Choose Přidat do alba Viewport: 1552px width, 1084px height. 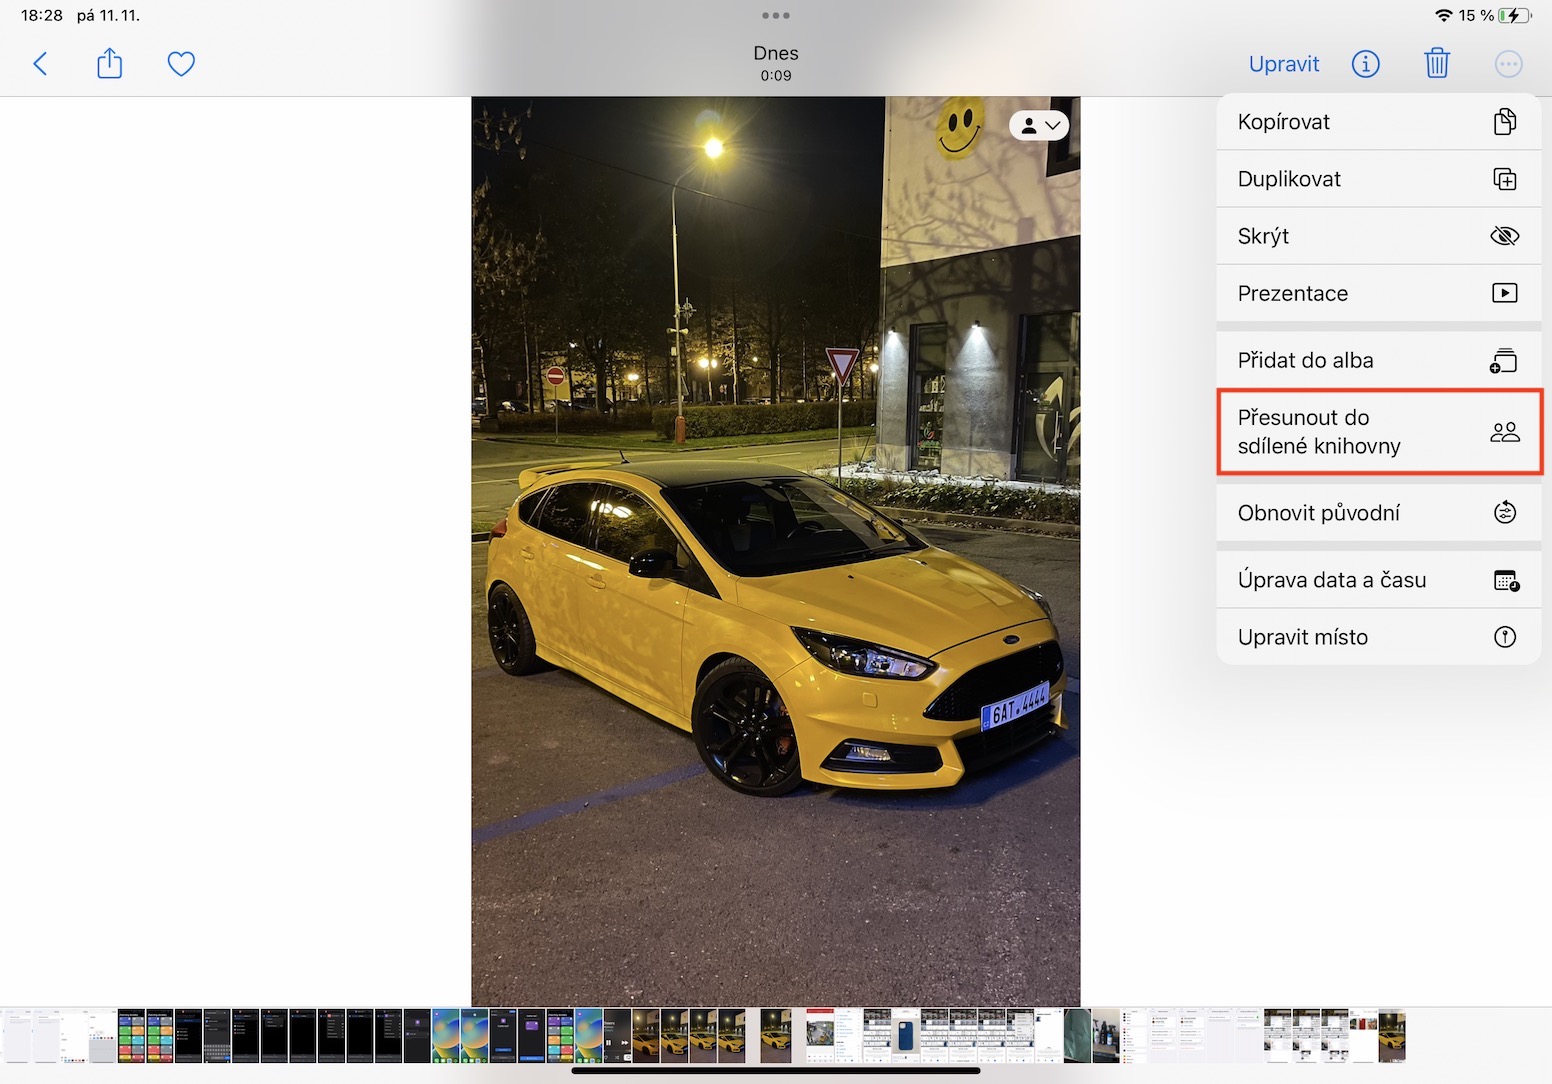coord(1378,360)
